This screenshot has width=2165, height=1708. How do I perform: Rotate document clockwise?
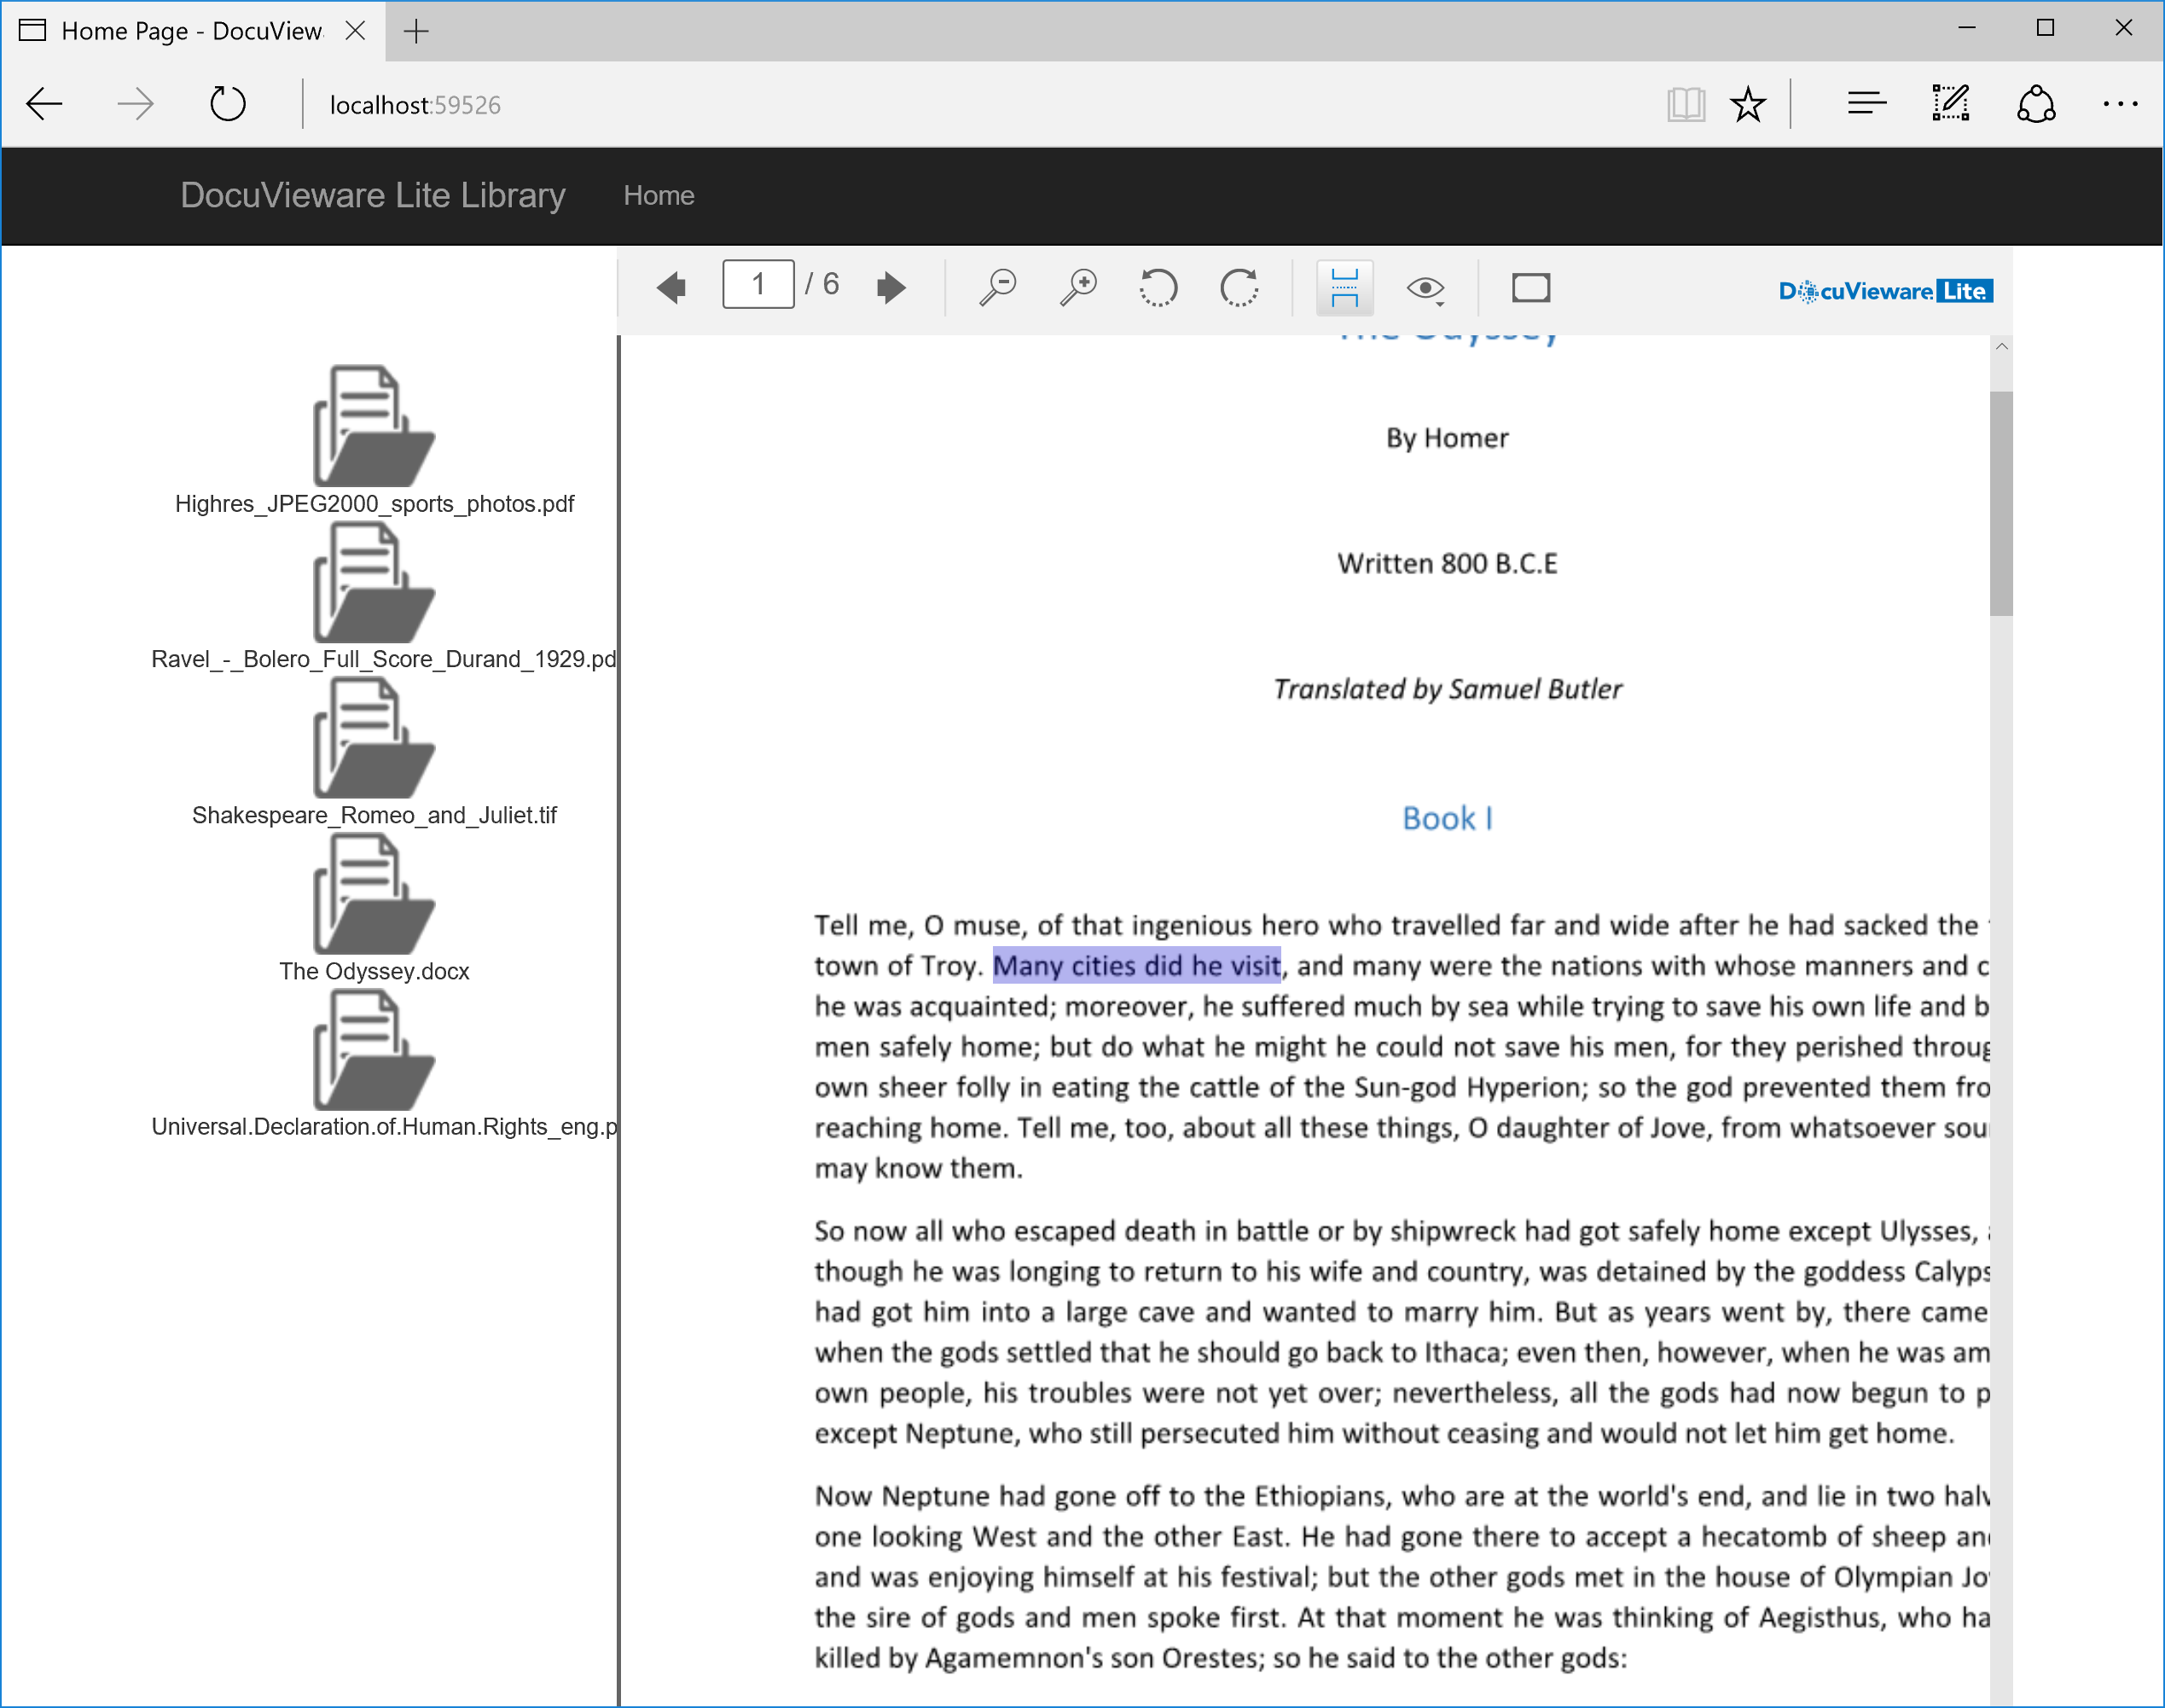1239,288
